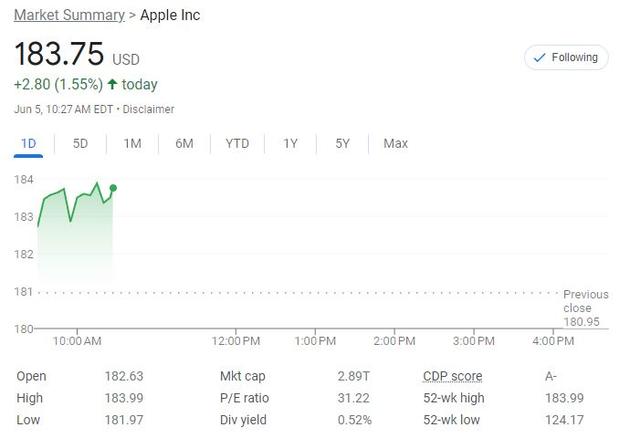The width and height of the screenshot is (640, 438).
Task: Click the green current price dot on chart
Action: [113, 188]
